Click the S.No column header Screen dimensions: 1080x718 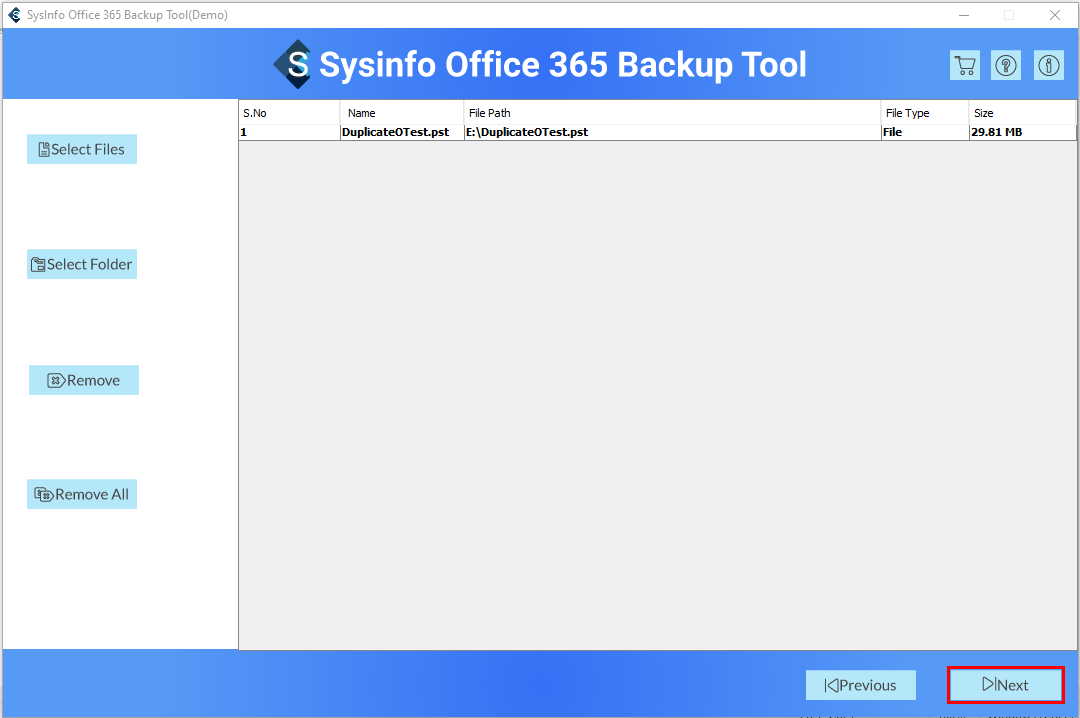[288, 113]
